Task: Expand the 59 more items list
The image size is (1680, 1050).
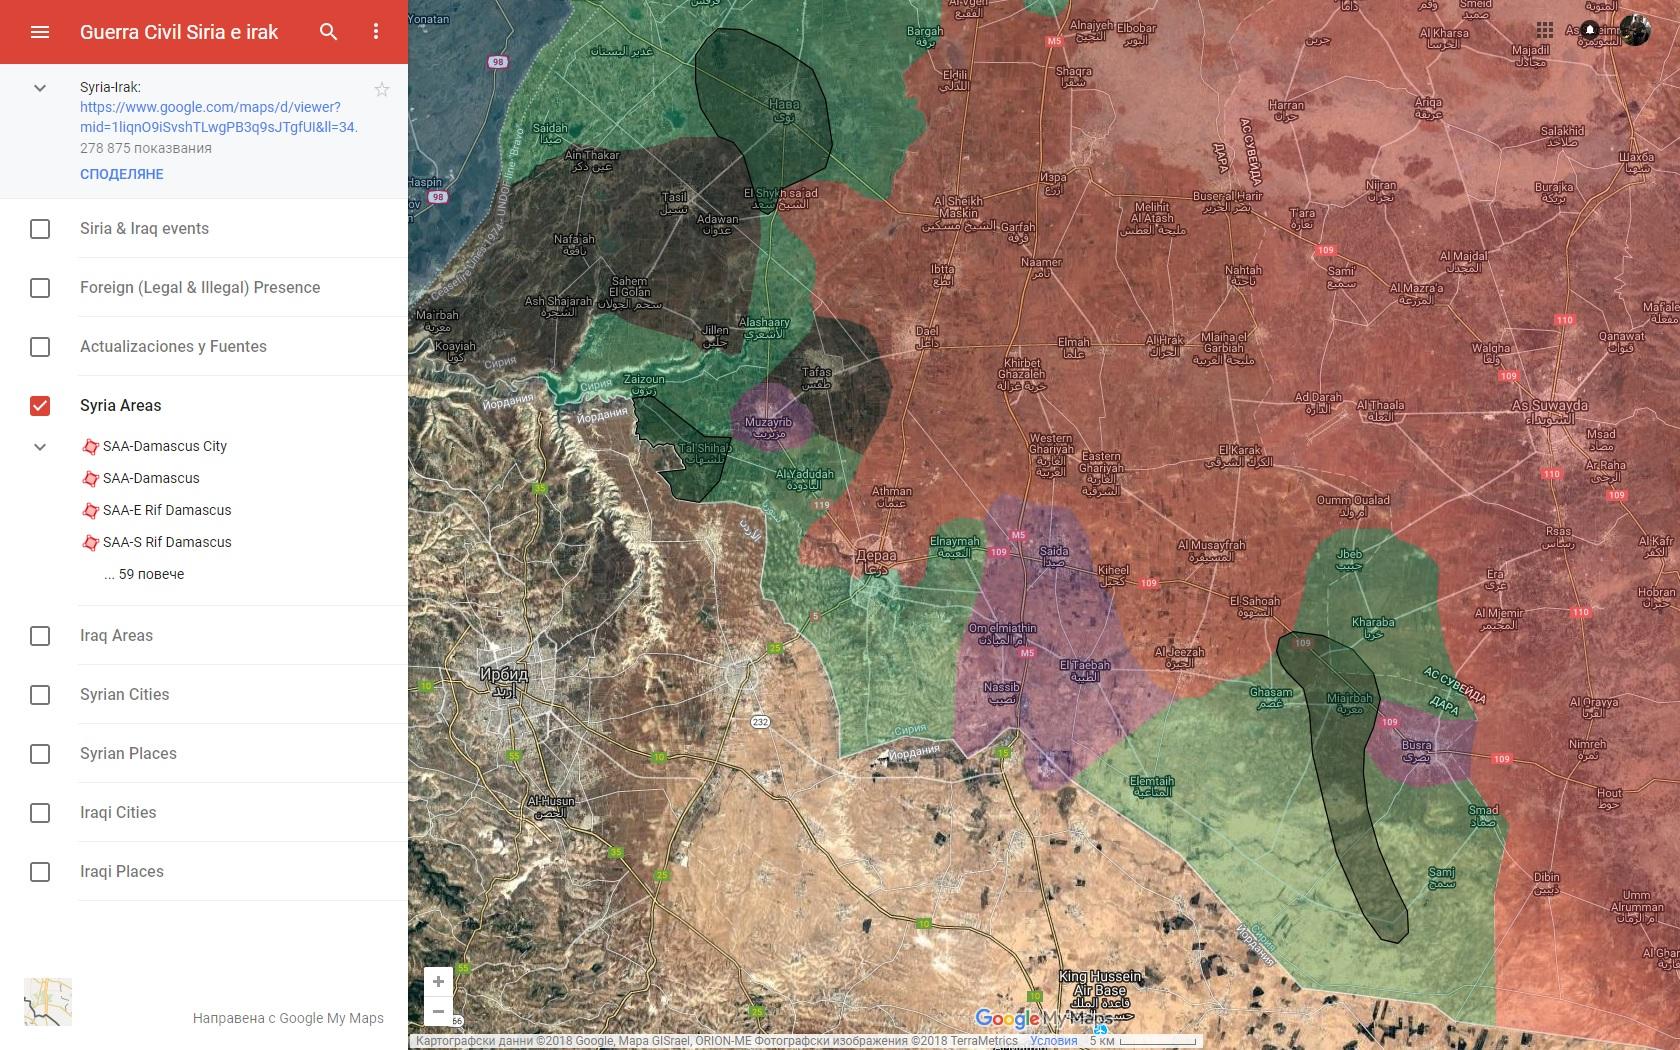Action: 144,575
